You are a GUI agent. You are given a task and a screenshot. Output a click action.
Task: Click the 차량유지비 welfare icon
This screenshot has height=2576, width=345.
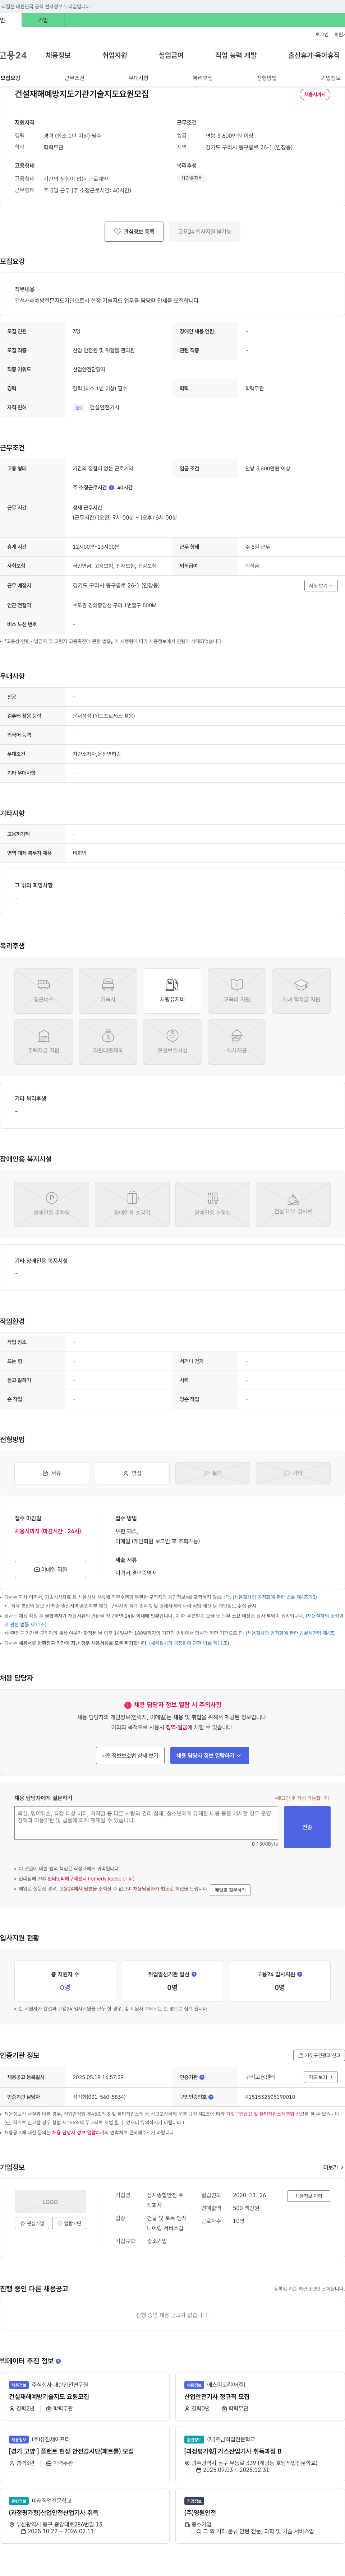[172, 991]
